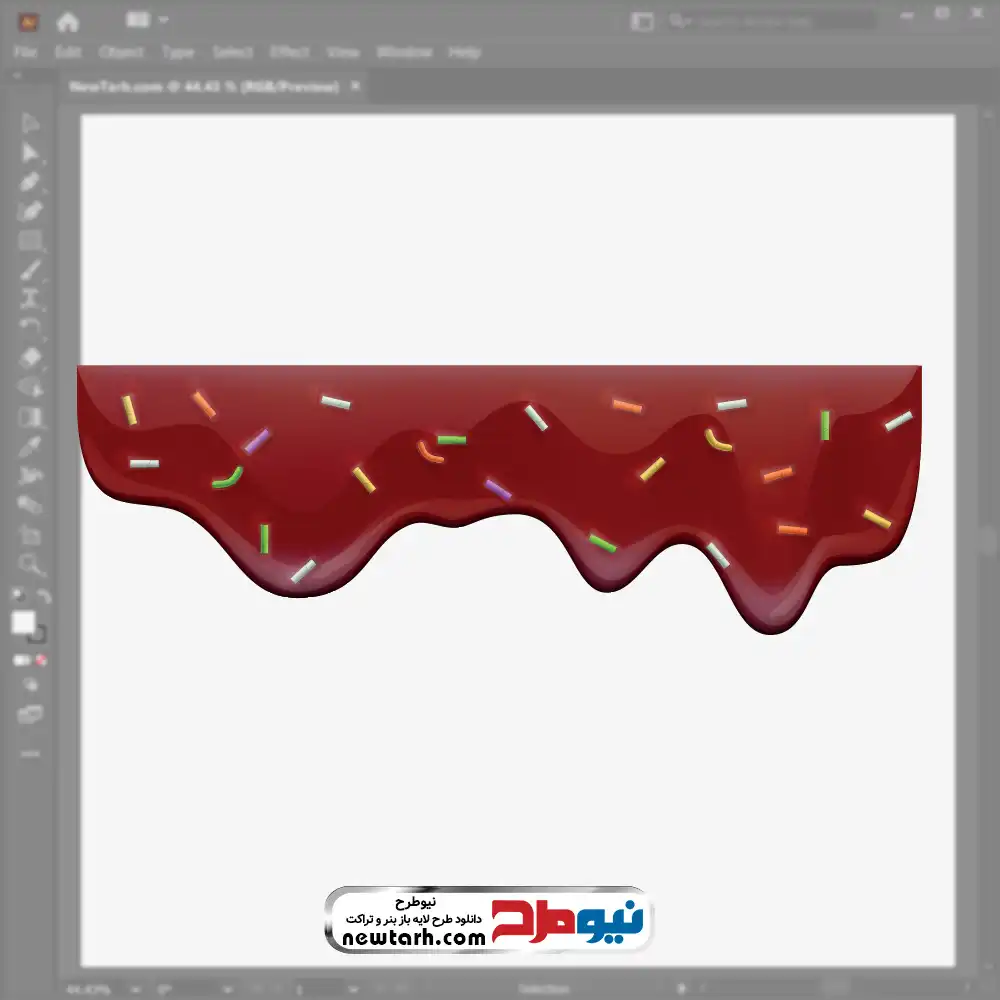Activate the Zoom magnifier tool
The height and width of the screenshot is (1000, 1000).
30,565
